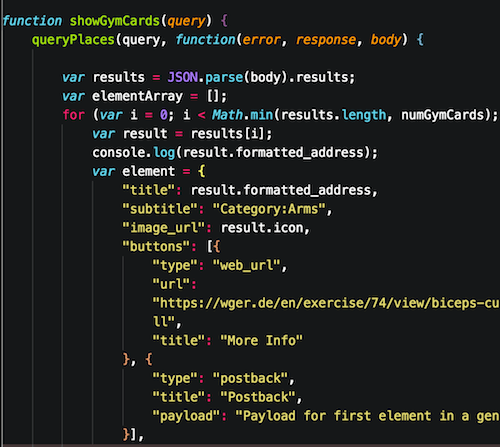Click 'var element = {' line

click(149, 171)
